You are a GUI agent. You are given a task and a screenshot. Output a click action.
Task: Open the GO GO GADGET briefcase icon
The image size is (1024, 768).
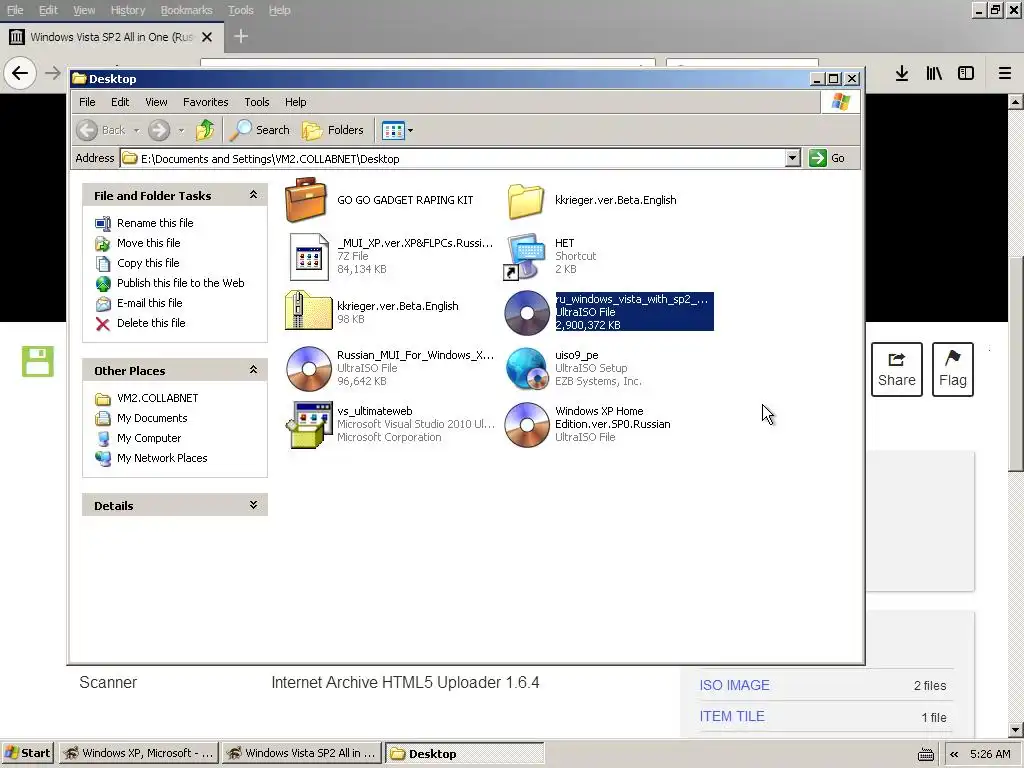(306, 200)
